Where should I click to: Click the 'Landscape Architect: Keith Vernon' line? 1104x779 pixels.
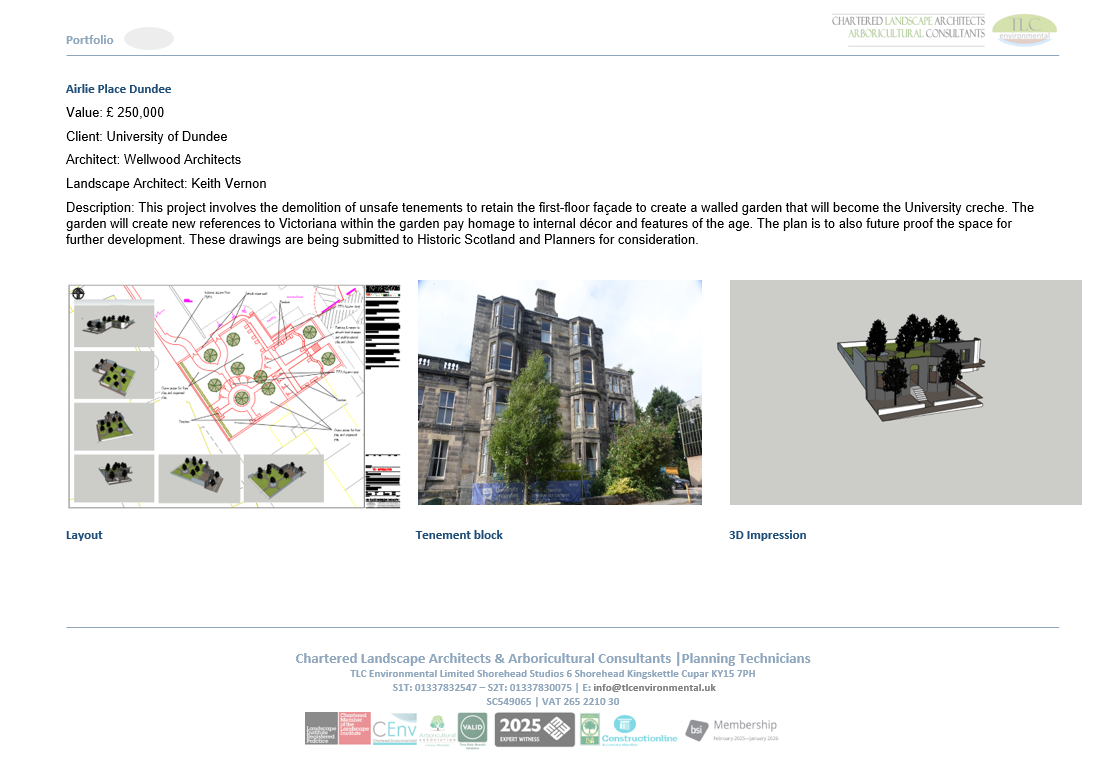pyautogui.click(x=166, y=184)
